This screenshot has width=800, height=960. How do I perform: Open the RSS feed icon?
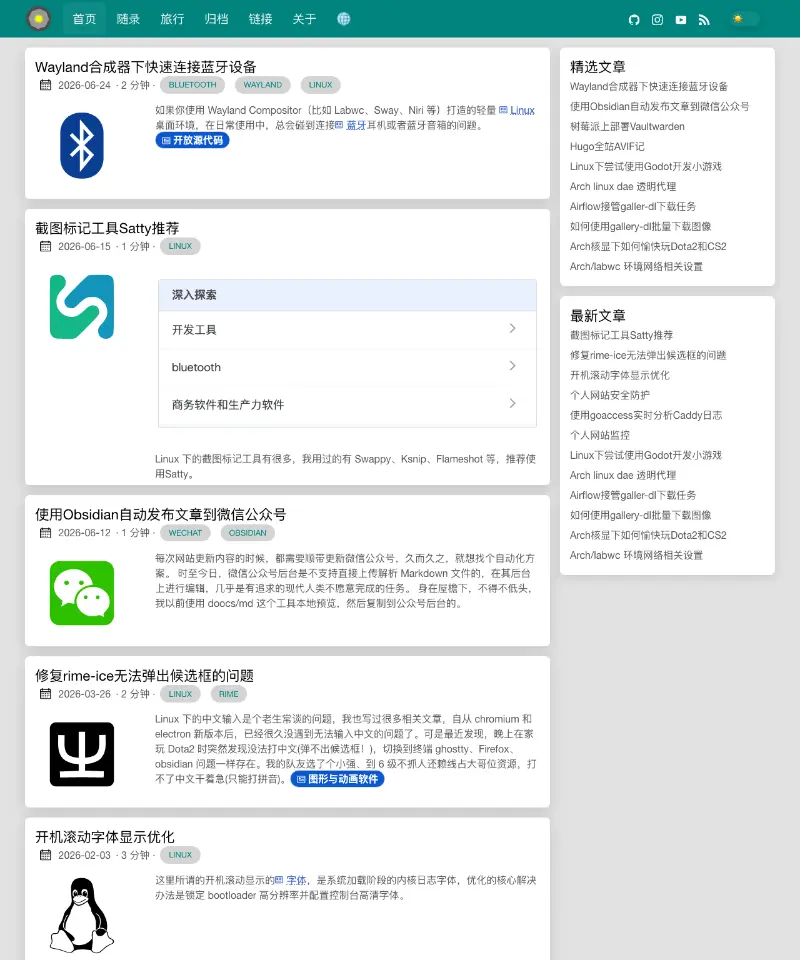[704, 20]
